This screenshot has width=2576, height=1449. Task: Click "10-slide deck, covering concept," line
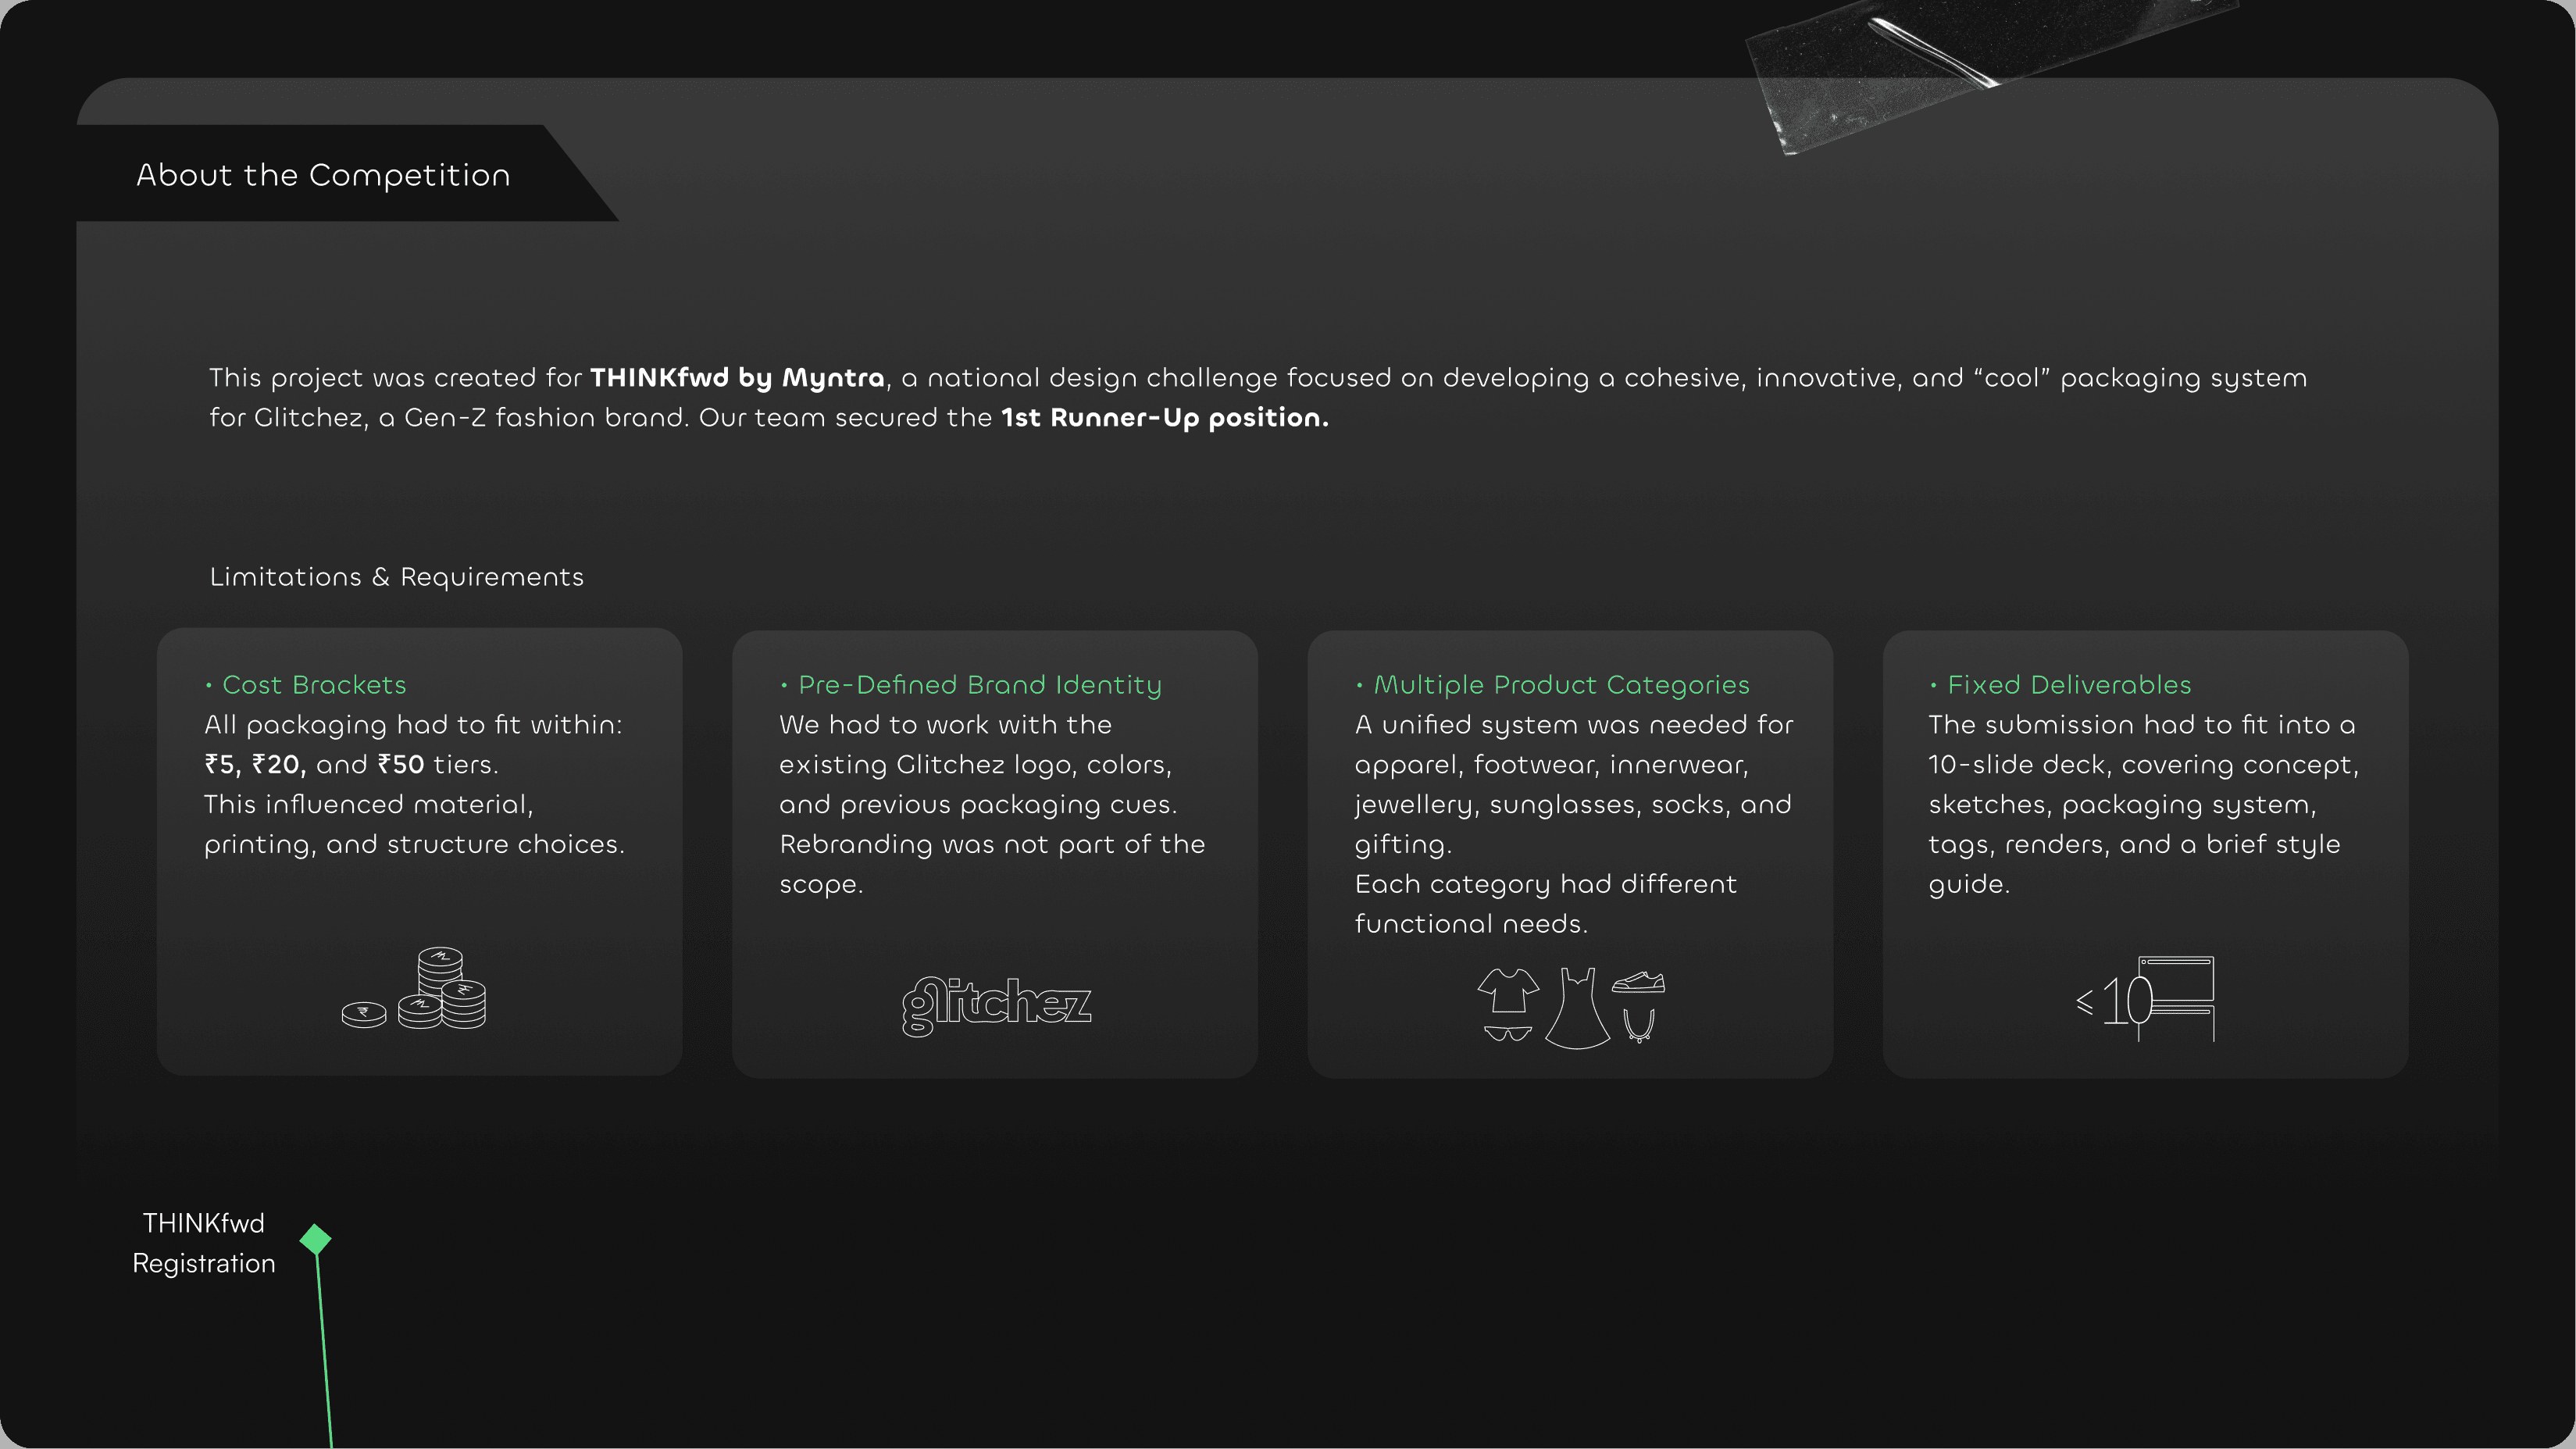point(2143,765)
